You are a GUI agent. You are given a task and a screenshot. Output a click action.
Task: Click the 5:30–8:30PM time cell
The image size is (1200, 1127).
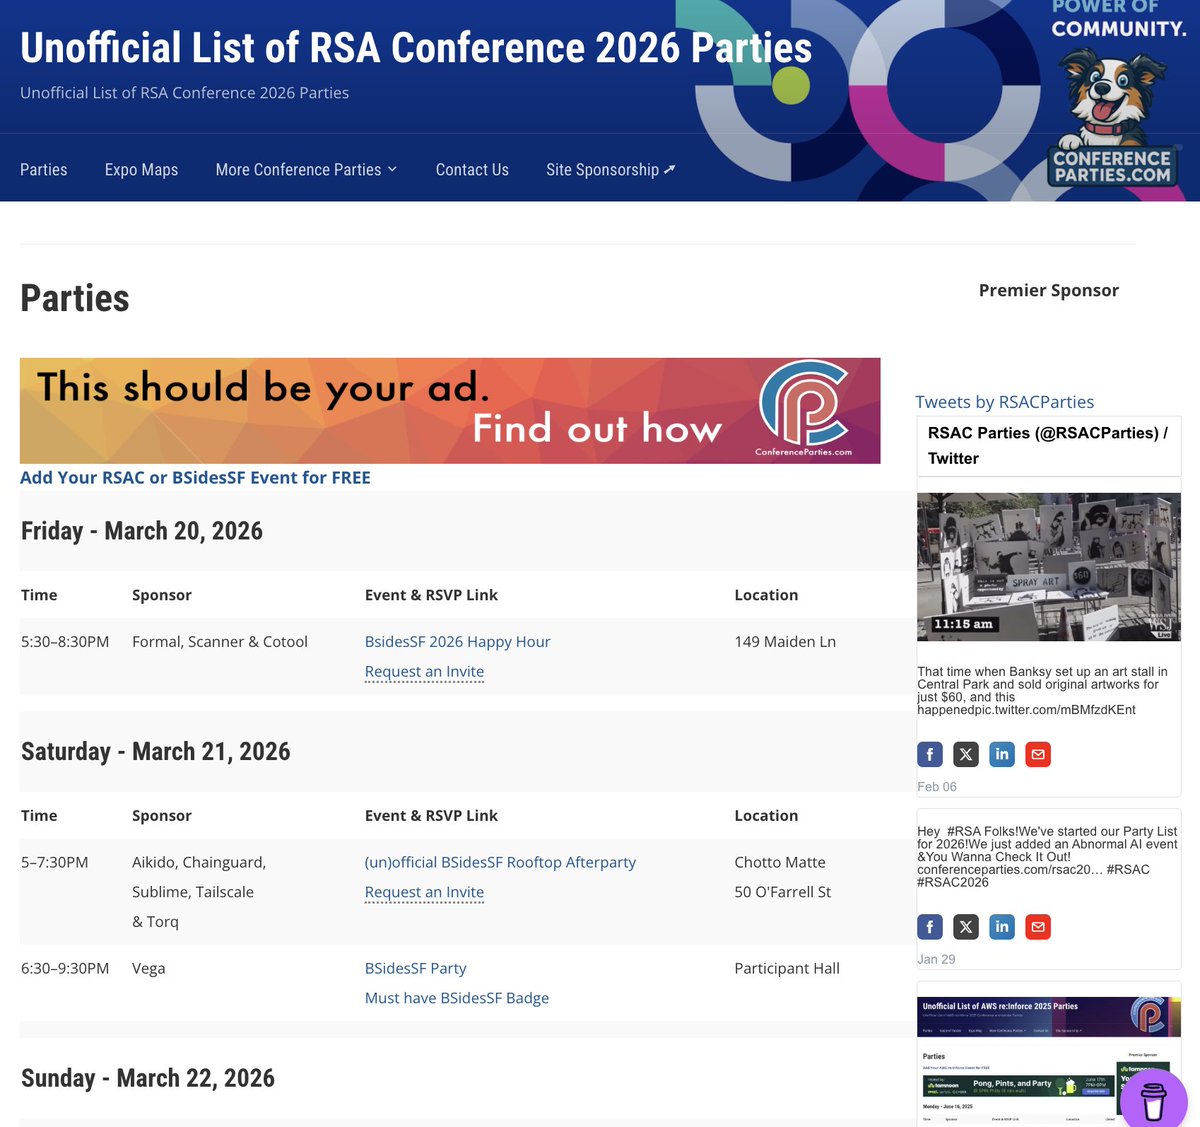(65, 642)
